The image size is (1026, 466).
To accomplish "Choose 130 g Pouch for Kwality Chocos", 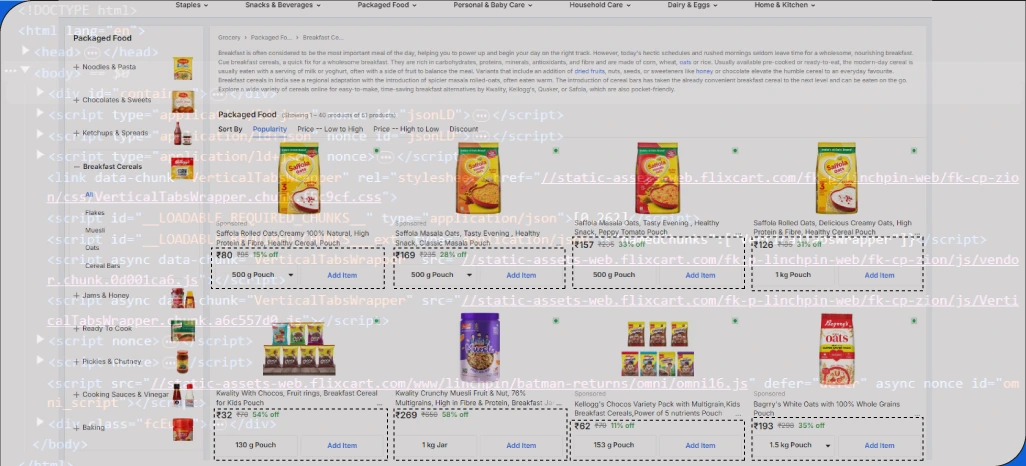I will tap(255, 445).
